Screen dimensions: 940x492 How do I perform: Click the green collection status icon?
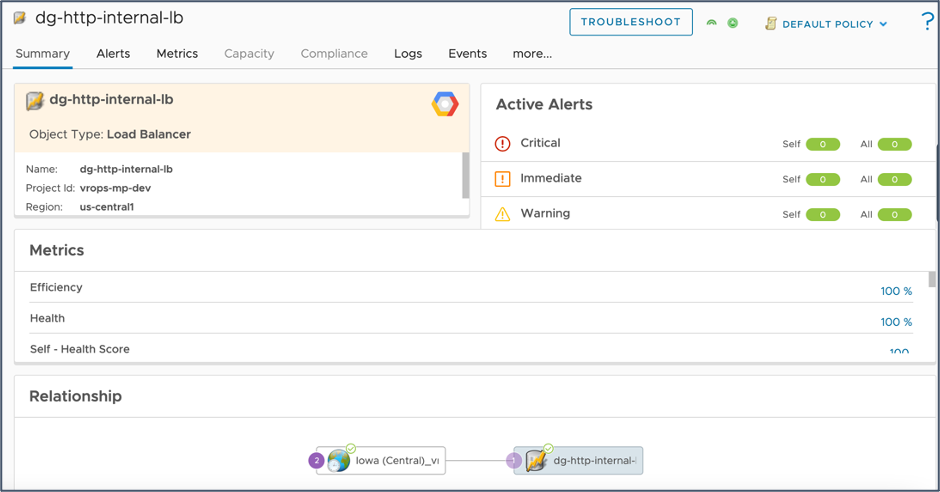pyautogui.click(x=733, y=23)
